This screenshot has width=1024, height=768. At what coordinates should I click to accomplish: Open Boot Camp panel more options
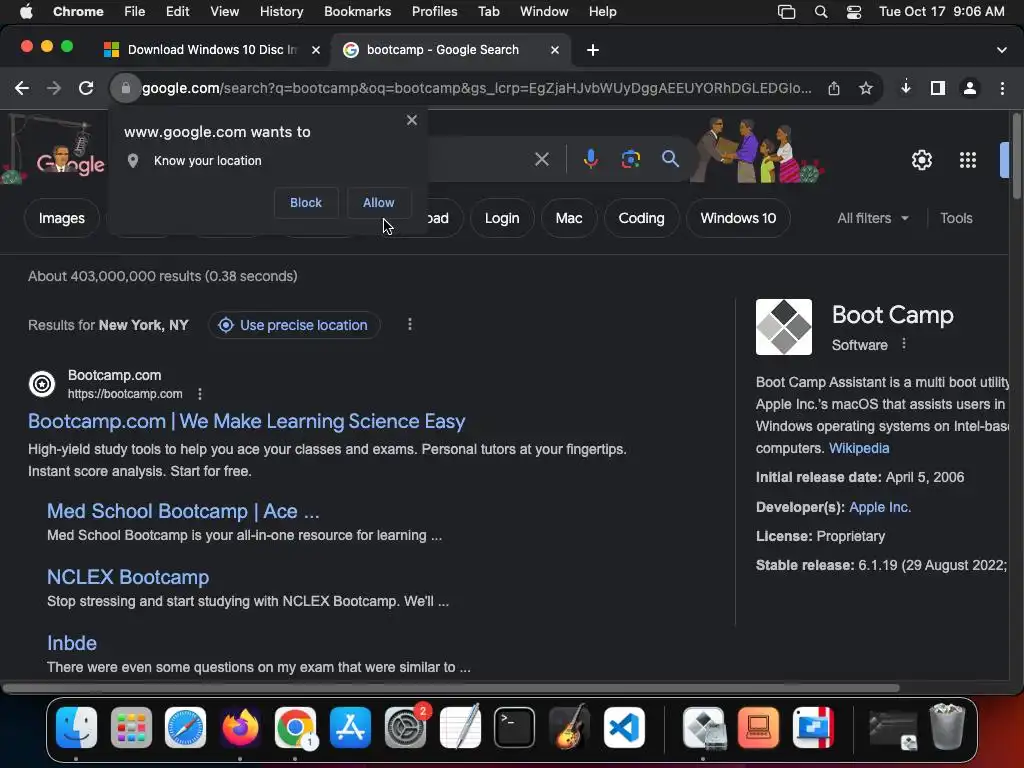[x=904, y=344]
